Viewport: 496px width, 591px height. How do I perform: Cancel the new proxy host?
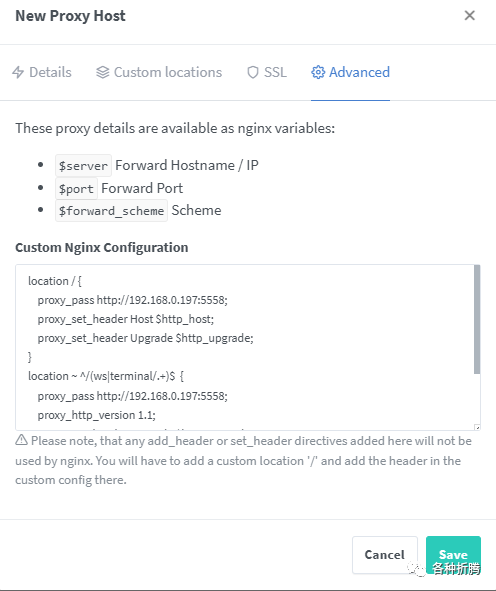coord(385,555)
